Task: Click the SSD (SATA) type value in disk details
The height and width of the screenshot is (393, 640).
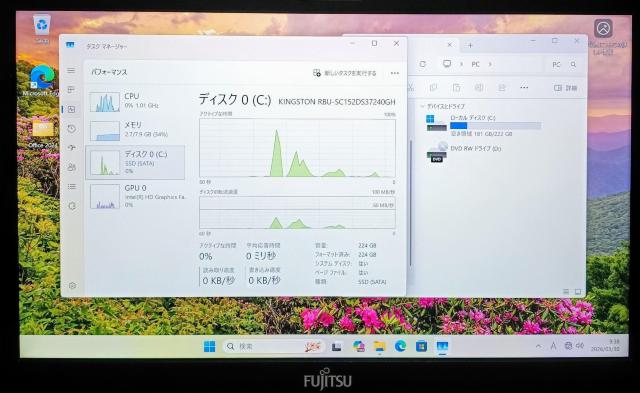Action: coord(372,282)
